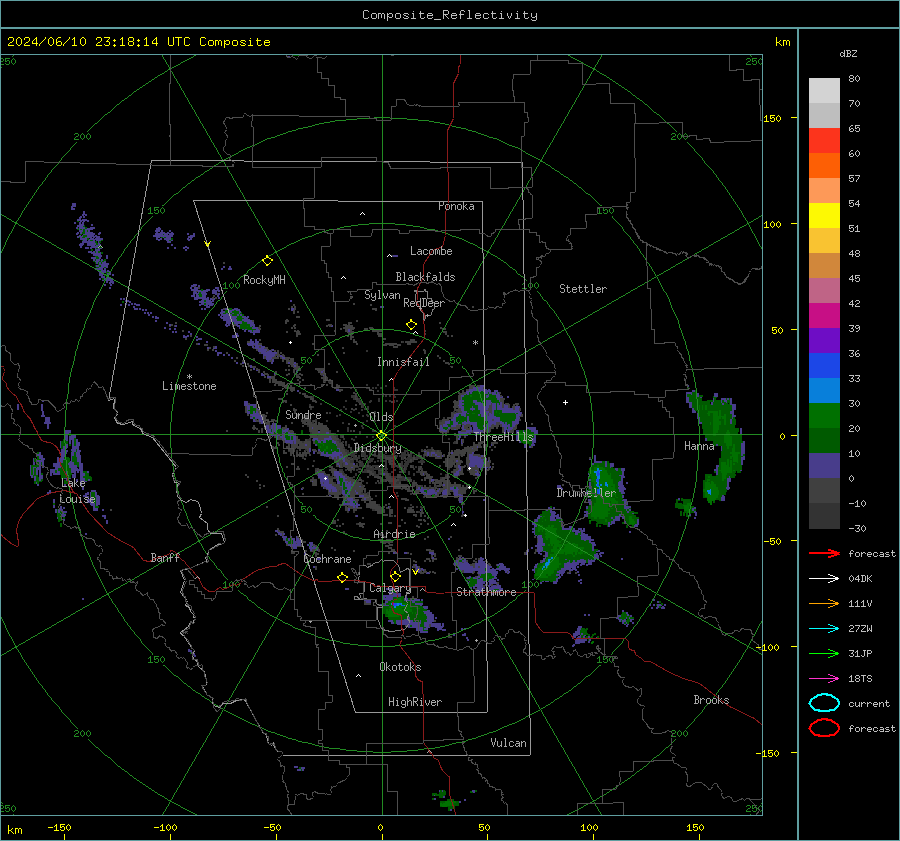Click the red forecast ellipse legend icon
This screenshot has width=900, height=841.
[824, 728]
